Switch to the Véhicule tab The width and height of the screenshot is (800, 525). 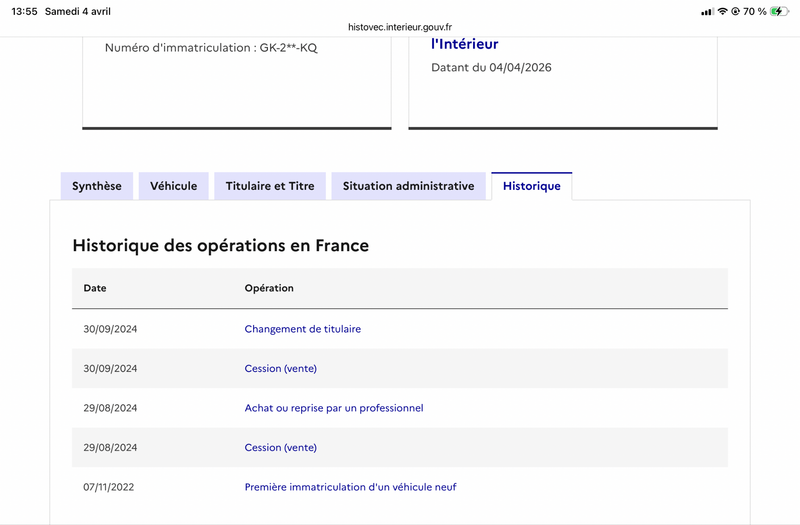pyautogui.click(x=174, y=186)
